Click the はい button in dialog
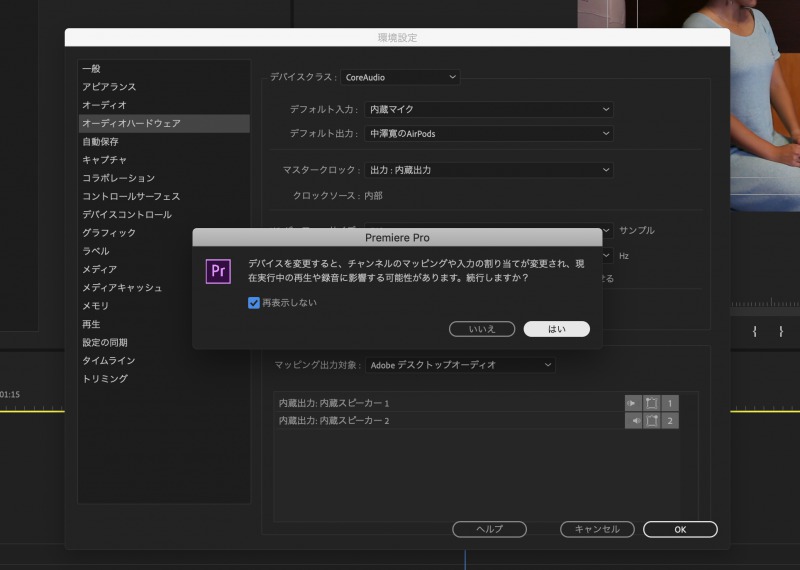This screenshot has height=570, width=800. pyautogui.click(x=557, y=329)
